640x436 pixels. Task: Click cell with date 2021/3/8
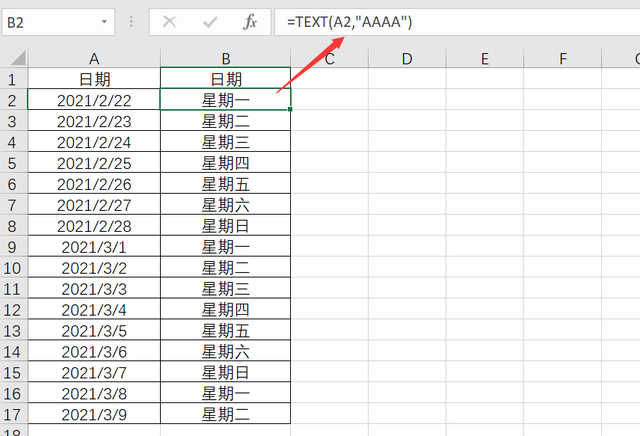click(94, 393)
